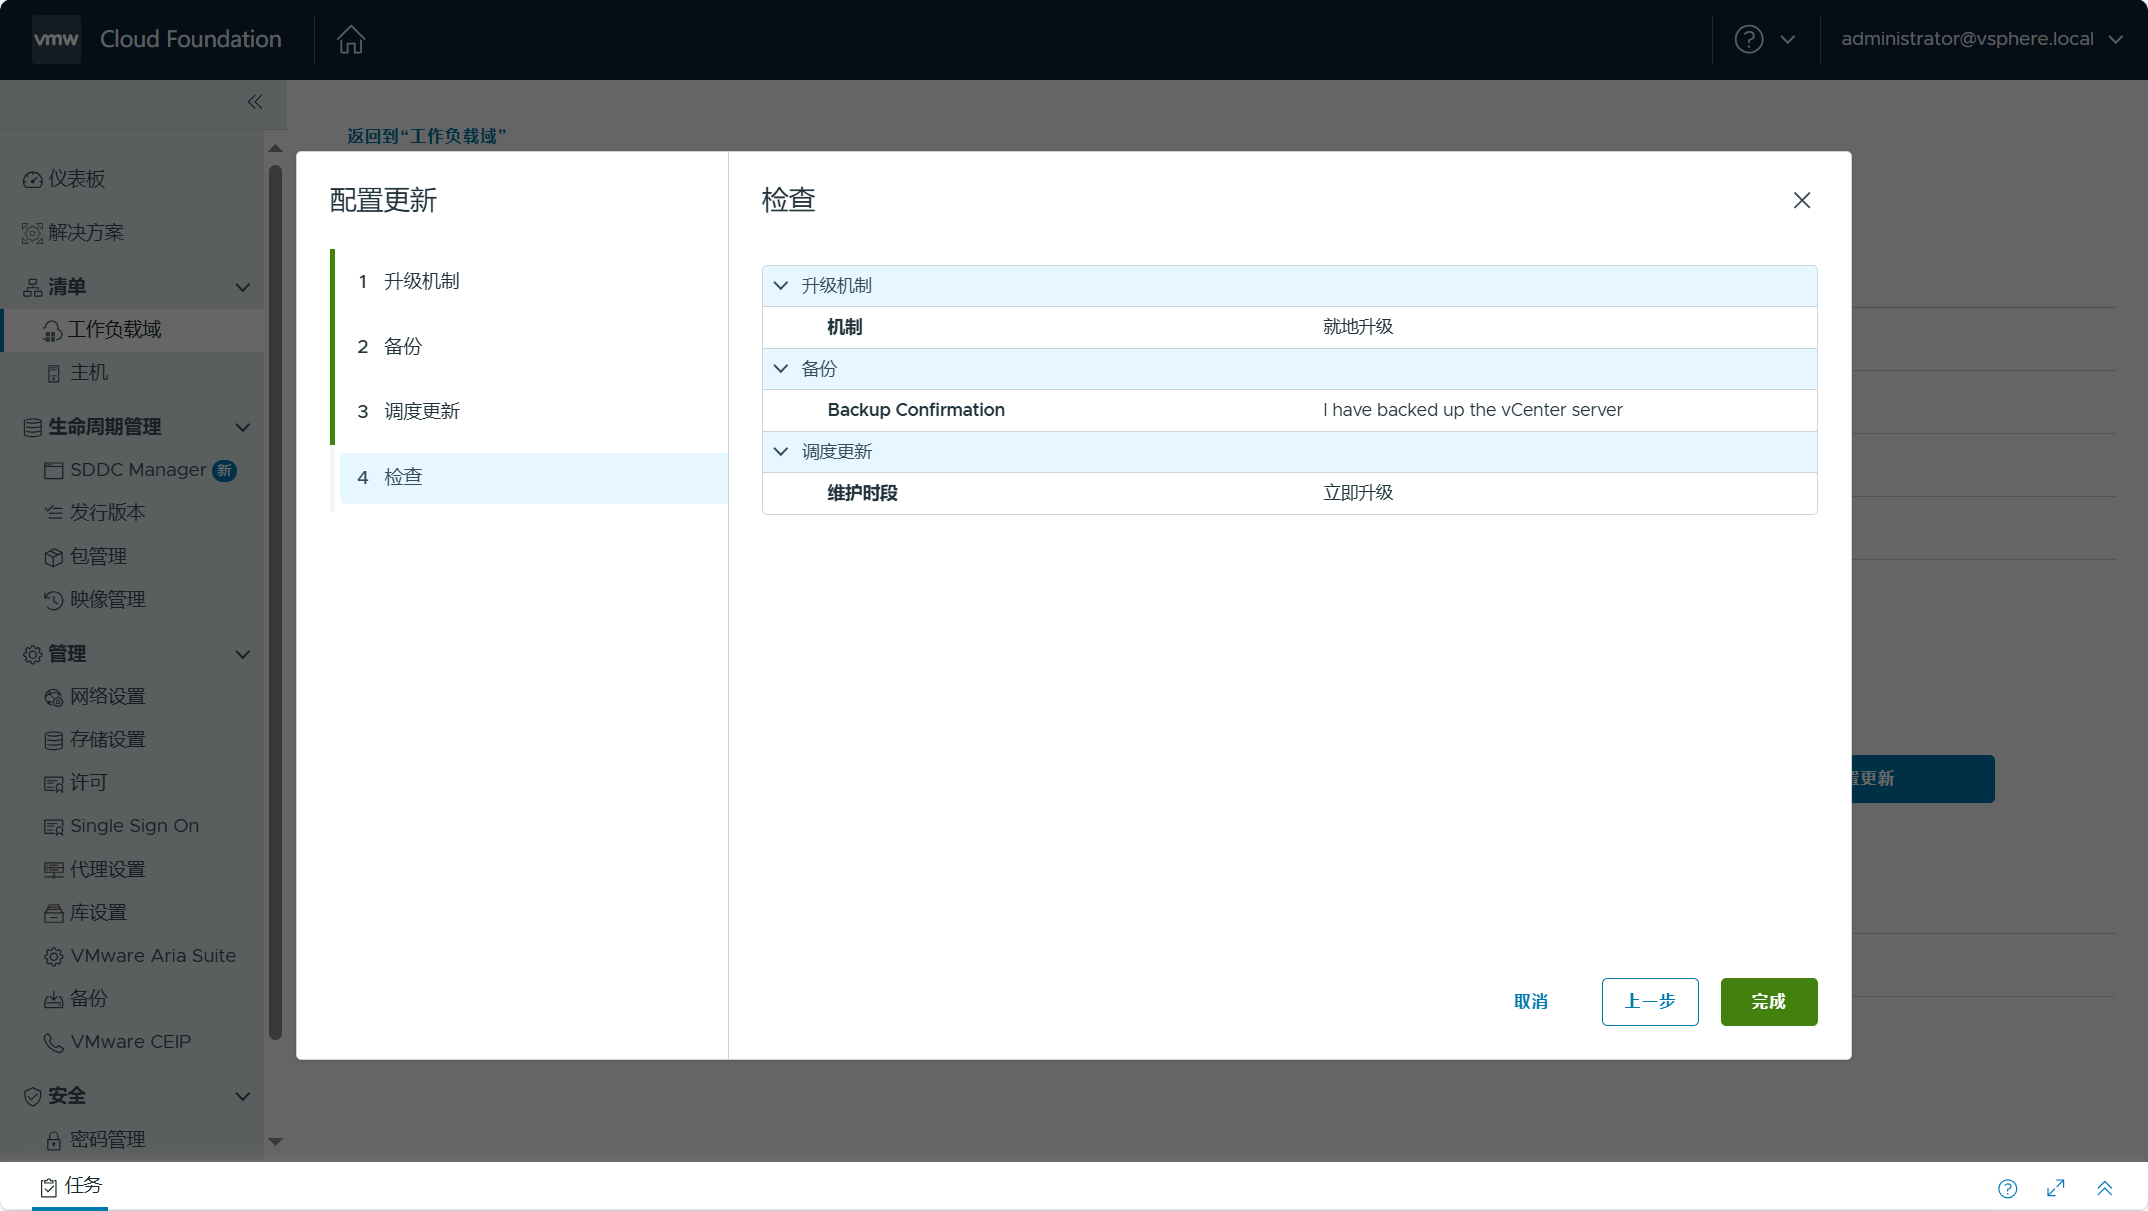
Task: Click the 代理设置 icon
Action: click(54, 870)
